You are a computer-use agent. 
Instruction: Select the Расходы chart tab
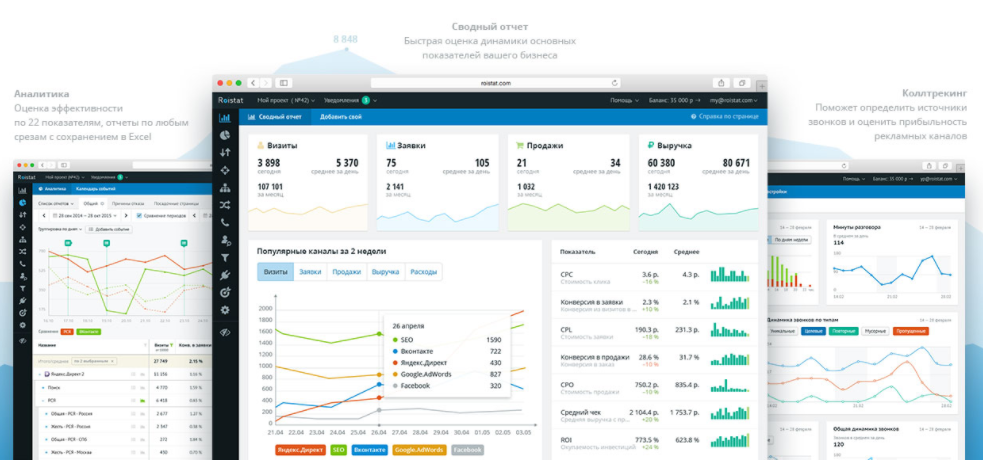point(423,272)
